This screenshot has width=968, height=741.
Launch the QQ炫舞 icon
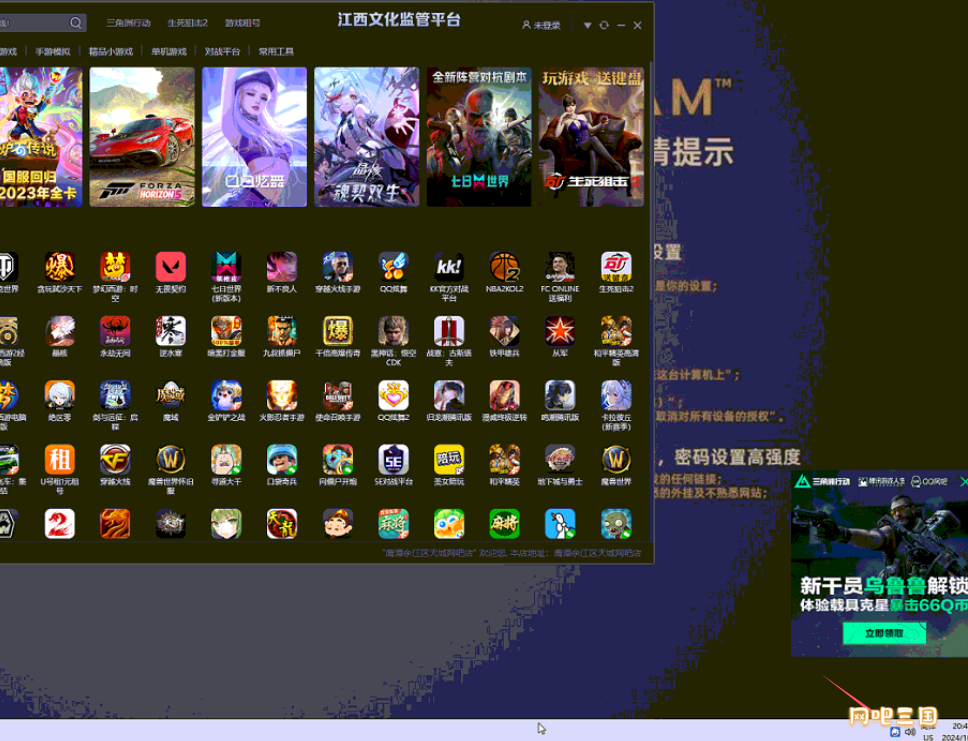point(393,267)
